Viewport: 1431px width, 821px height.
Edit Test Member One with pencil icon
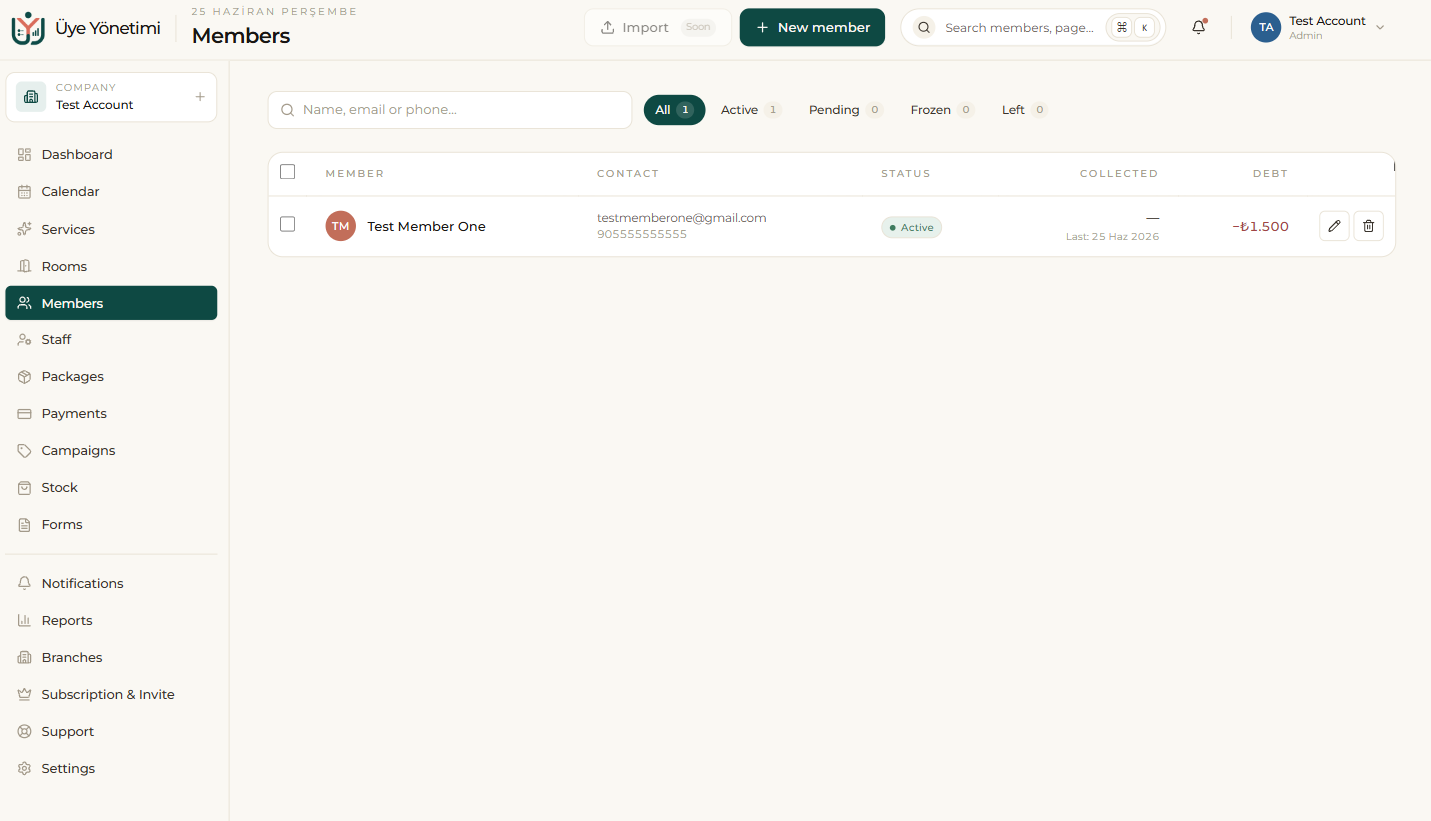[1334, 226]
